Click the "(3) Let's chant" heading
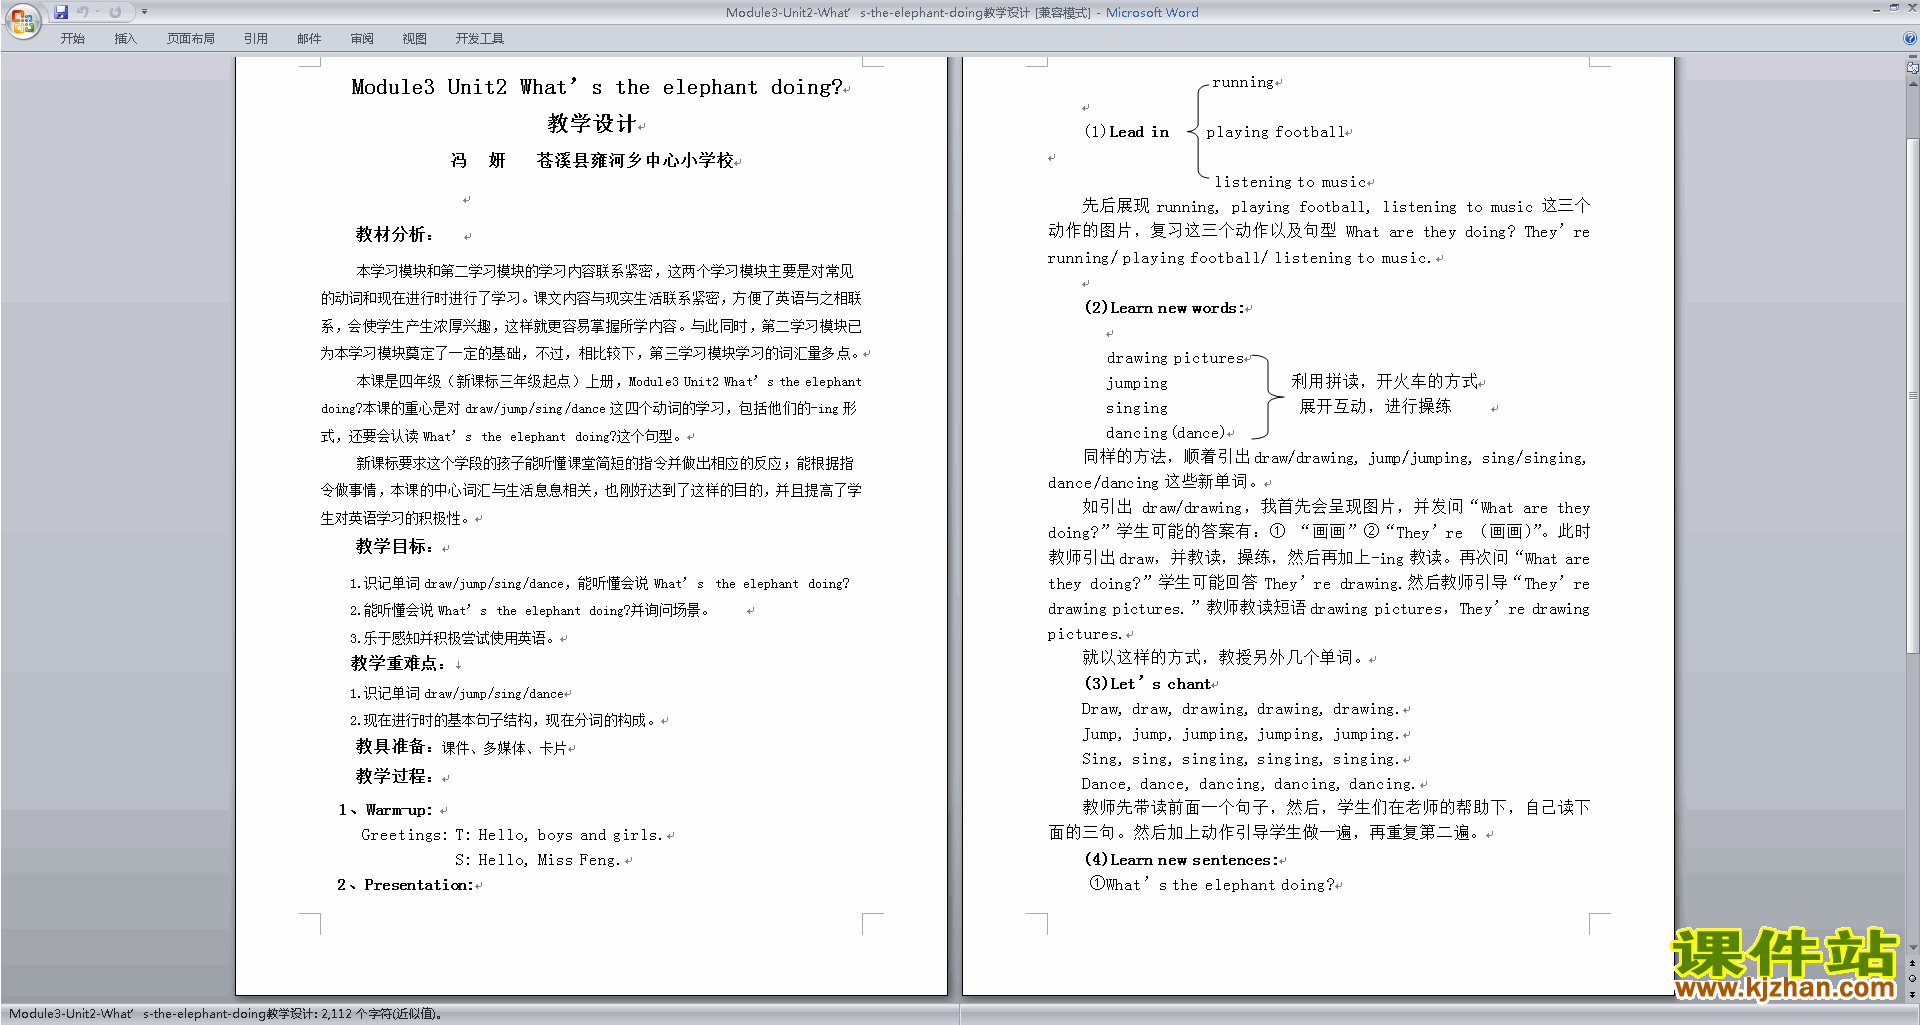Image resolution: width=1920 pixels, height=1025 pixels. pyautogui.click(x=1147, y=684)
